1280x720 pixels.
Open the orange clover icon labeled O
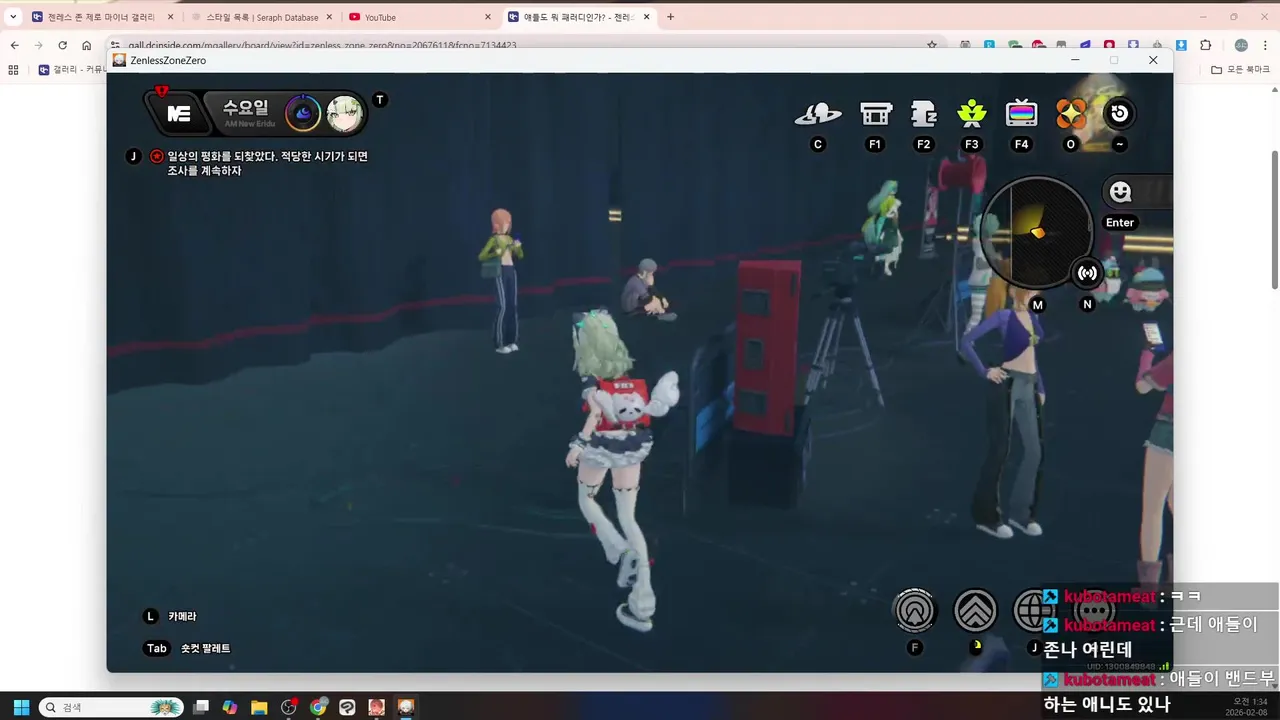click(1071, 114)
